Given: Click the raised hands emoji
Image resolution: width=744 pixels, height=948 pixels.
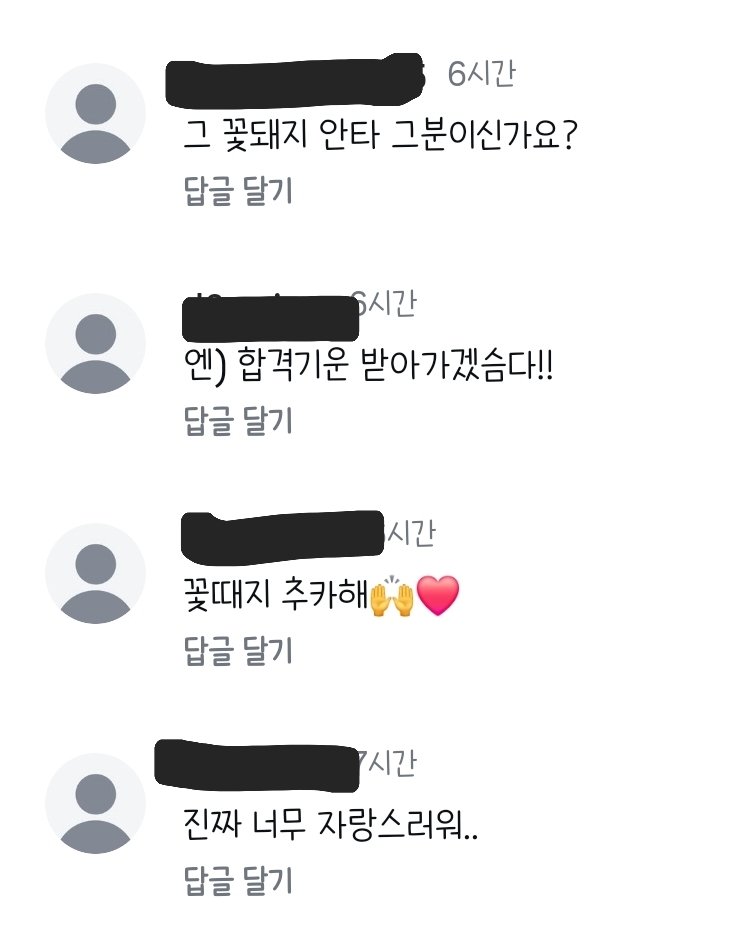Looking at the screenshot, I should (392, 596).
